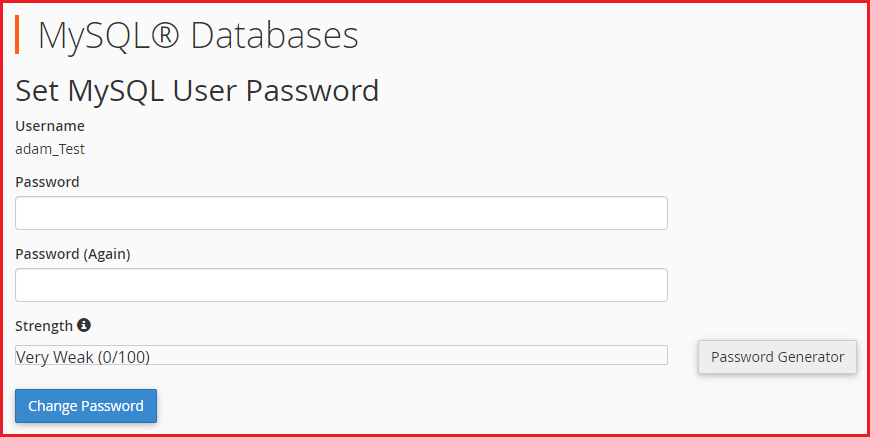The image size is (870, 437).
Task: Click the orange accent bar beside title
Action: tap(17, 34)
